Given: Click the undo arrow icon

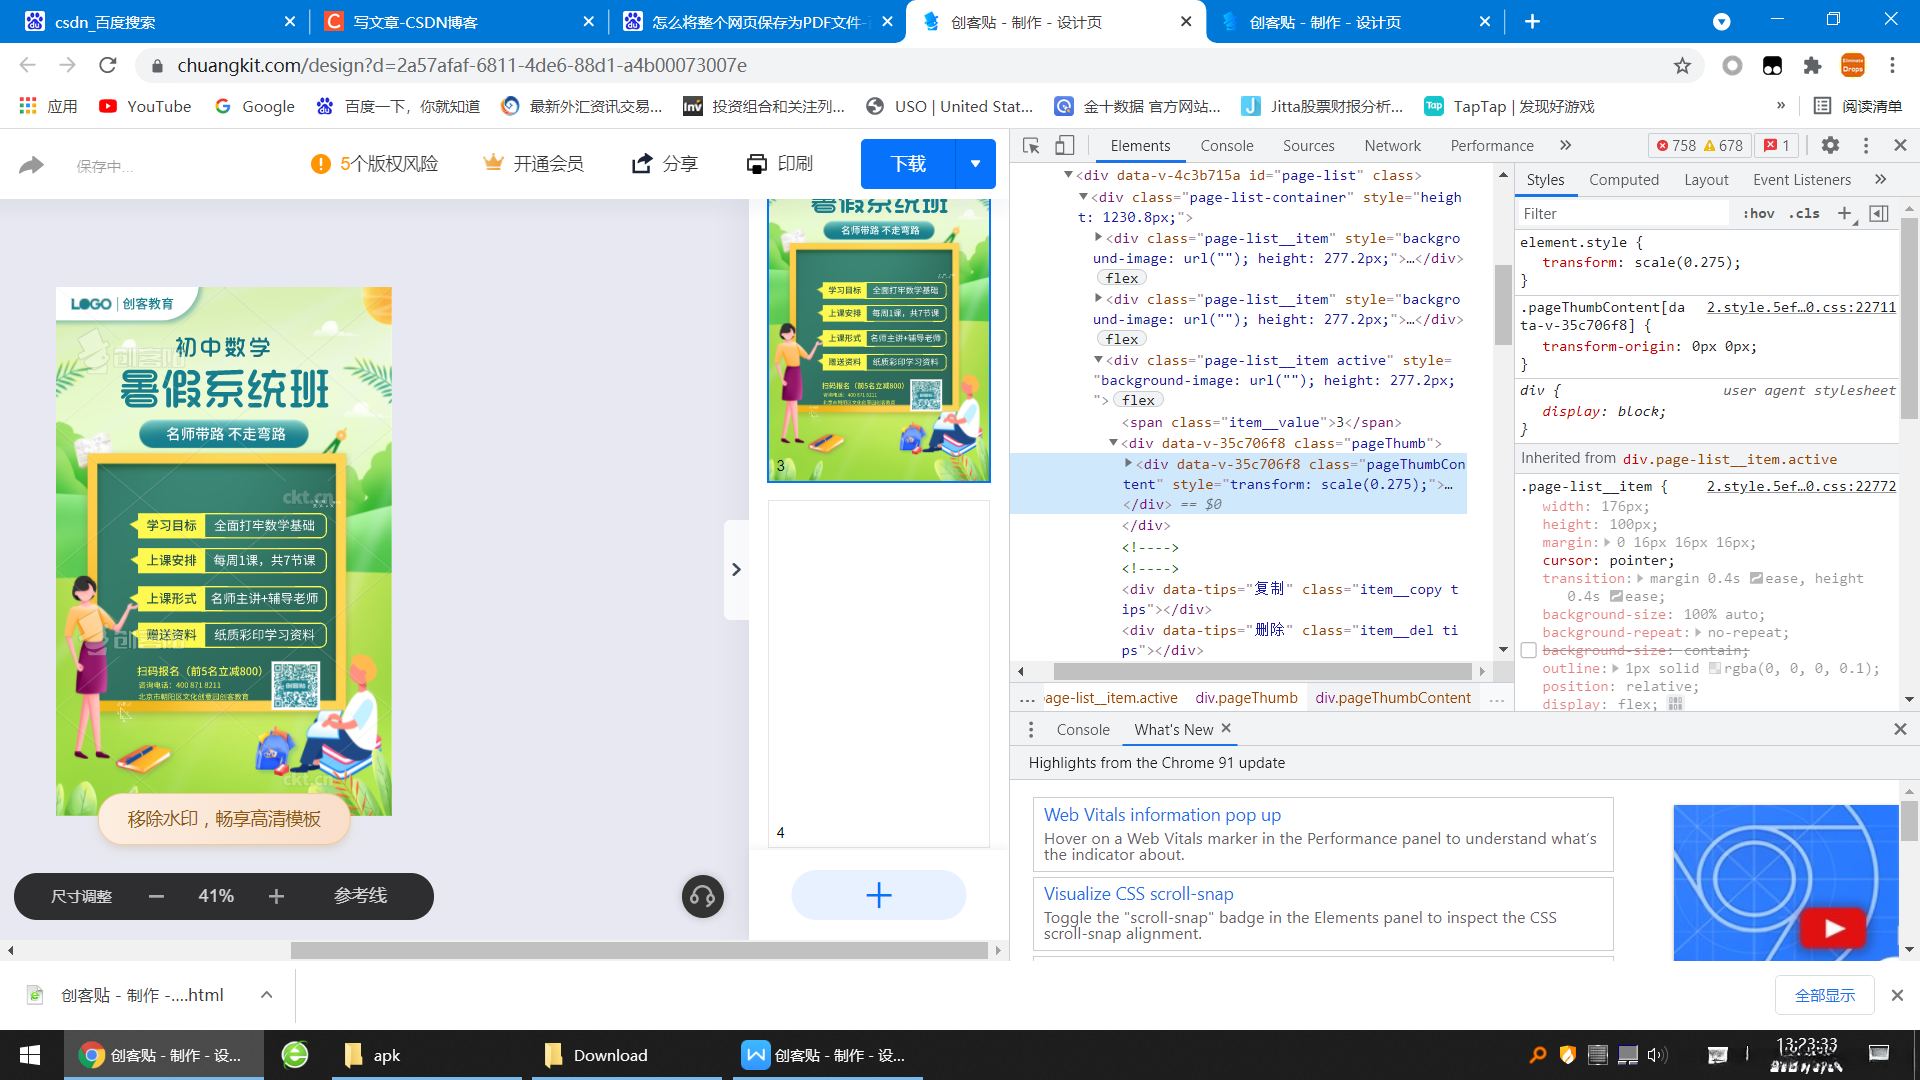Looking at the screenshot, I should pos(32,165).
